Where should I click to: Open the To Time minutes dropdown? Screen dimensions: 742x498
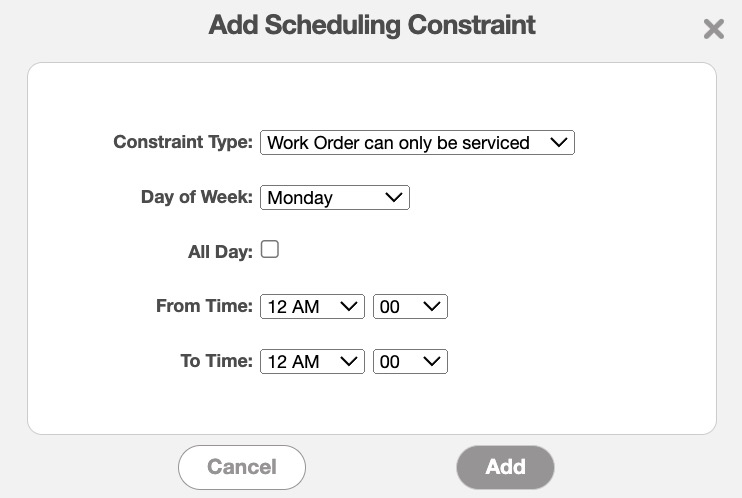tap(409, 362)
